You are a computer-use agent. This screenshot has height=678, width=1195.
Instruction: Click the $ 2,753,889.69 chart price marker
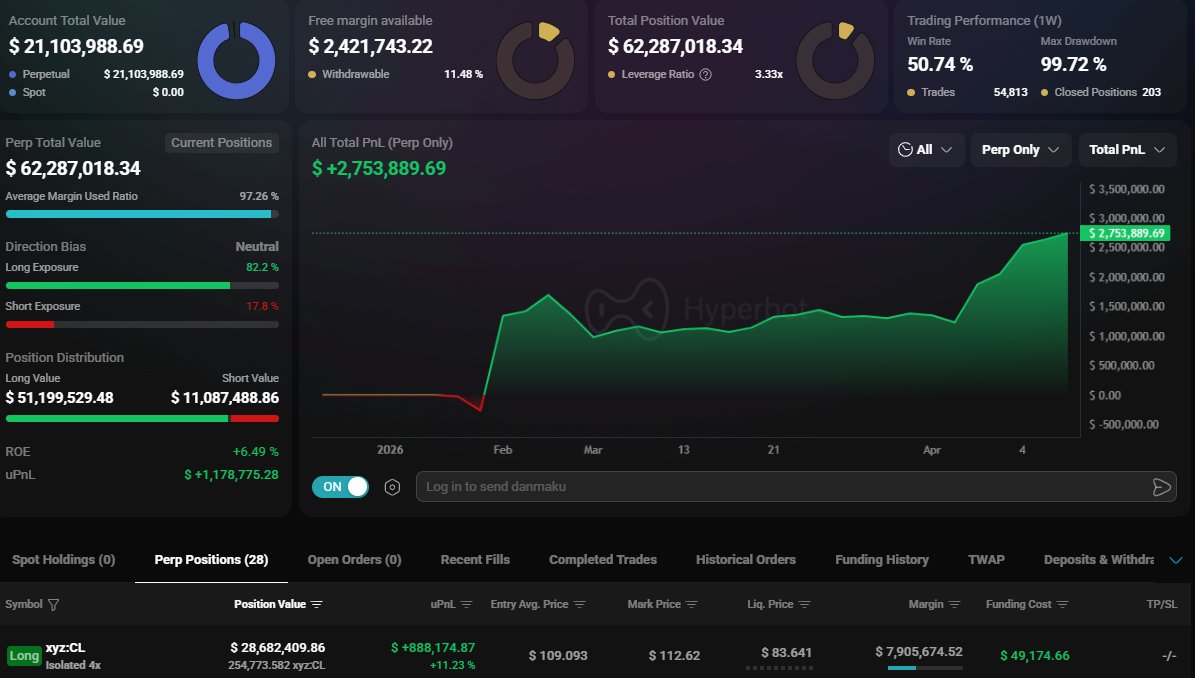[1126, 233]
